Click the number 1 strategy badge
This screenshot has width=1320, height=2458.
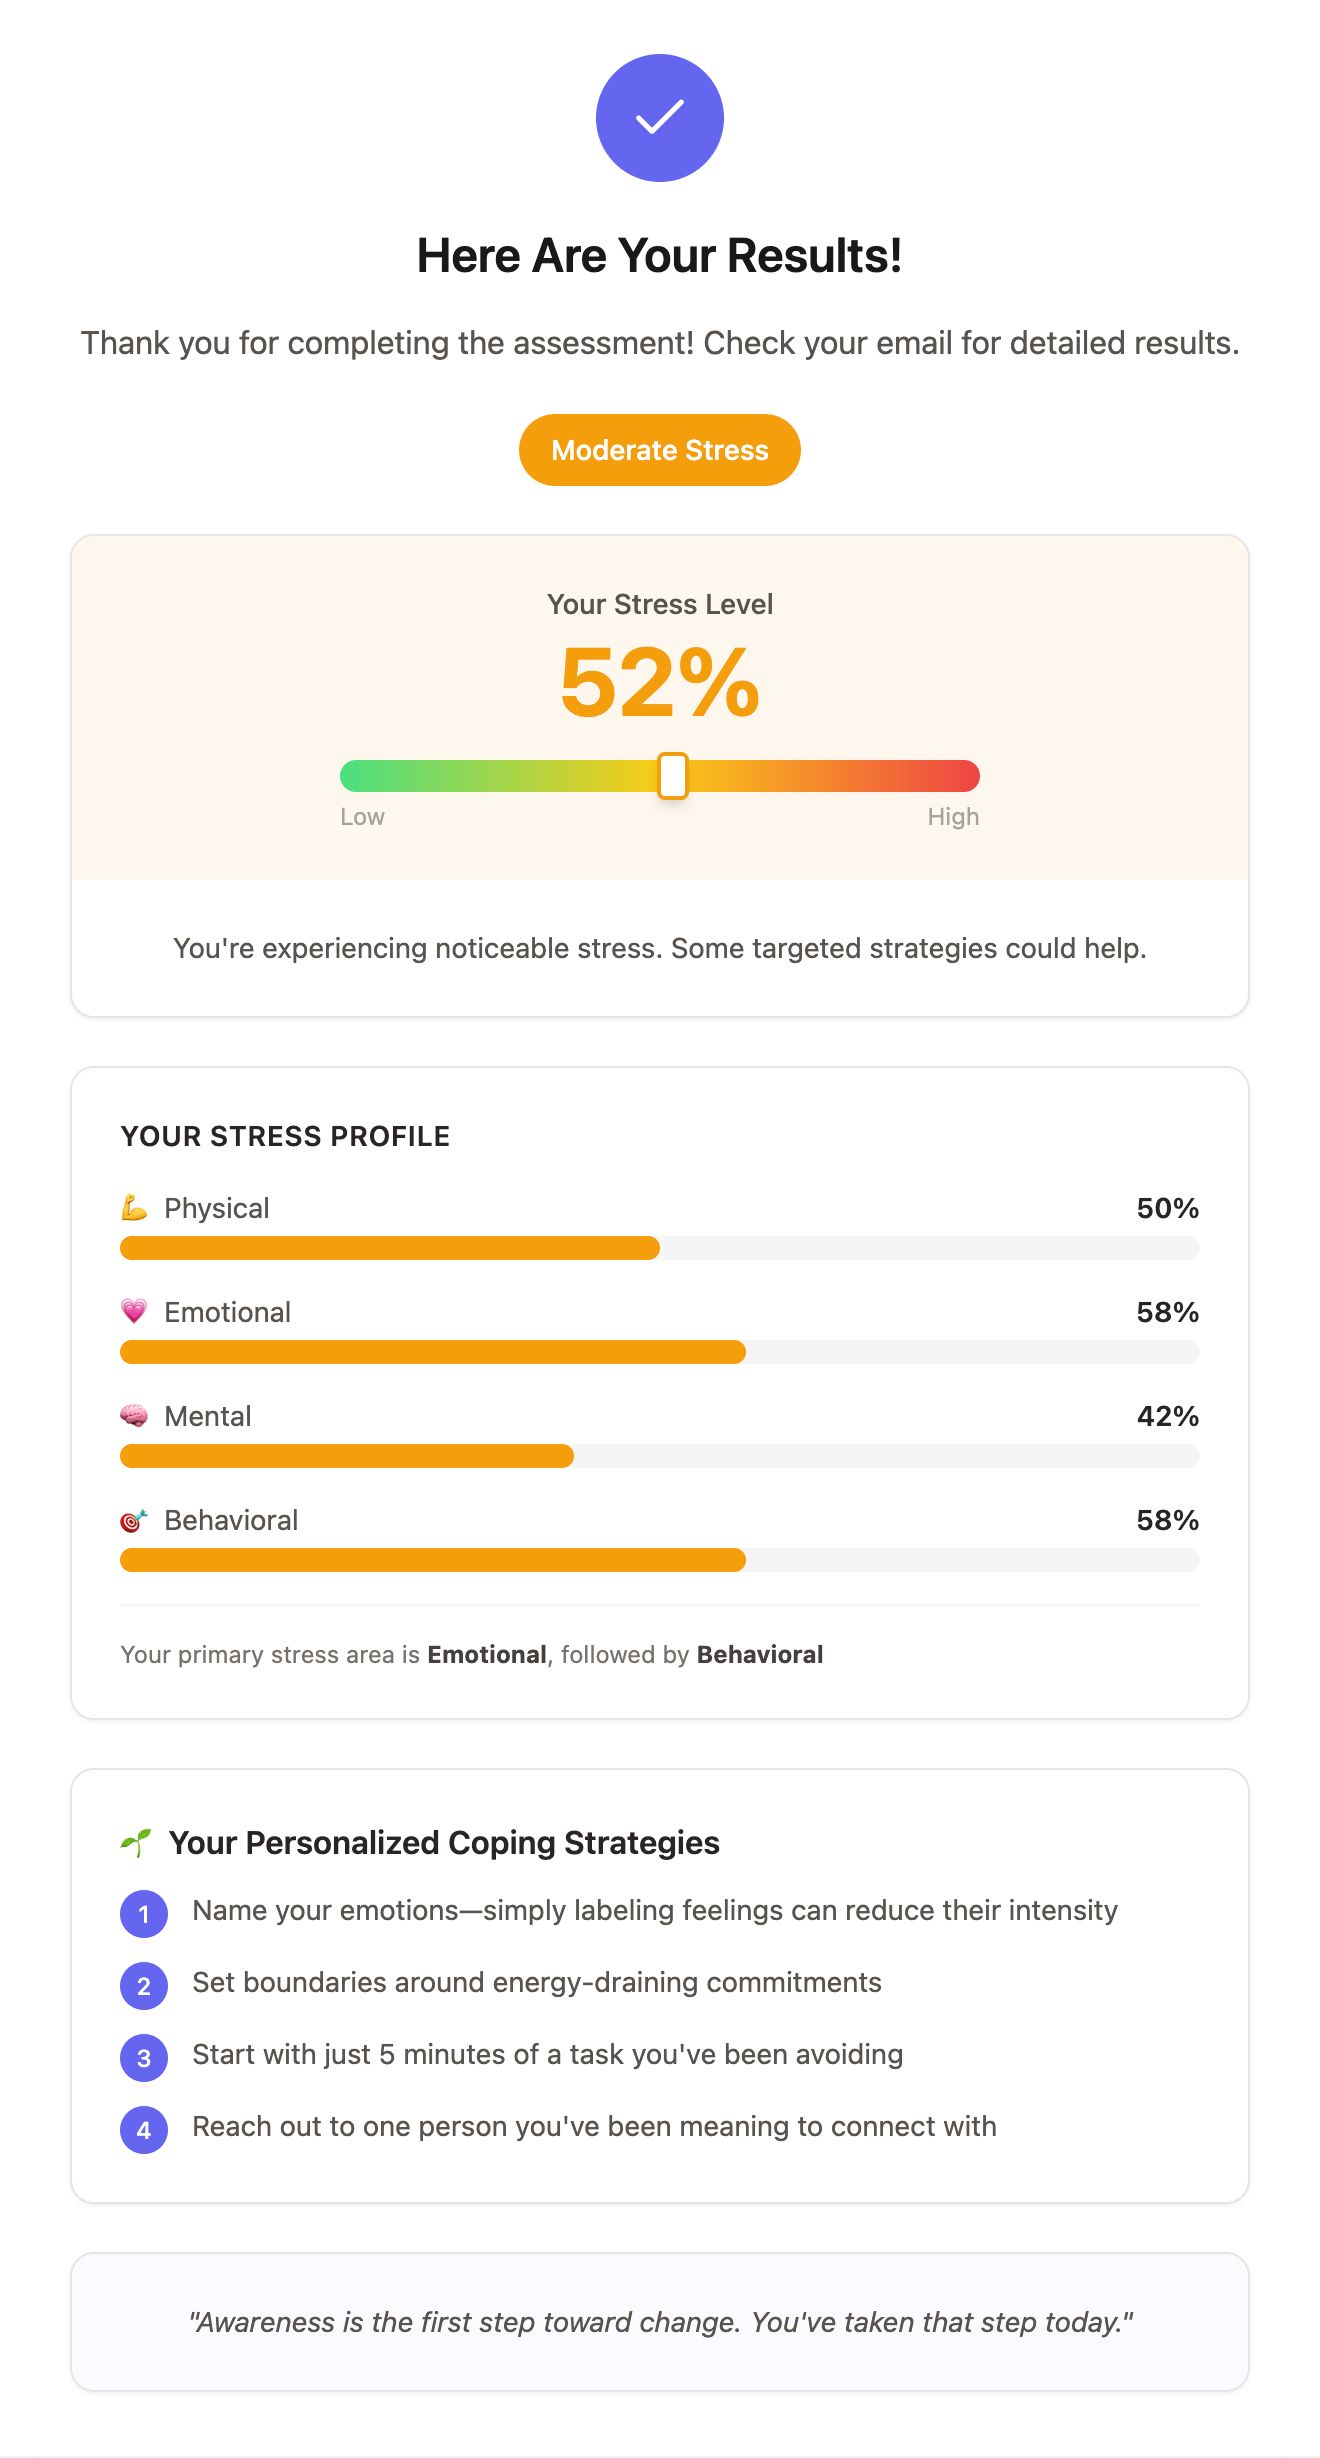(x=144, y=1914)
